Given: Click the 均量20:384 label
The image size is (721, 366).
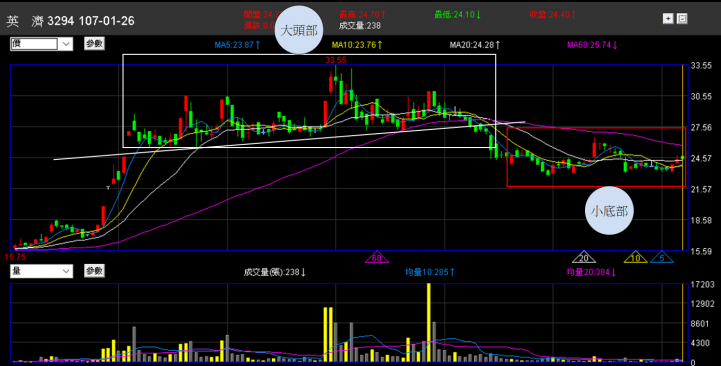Looking at the screenshot, I should (591, 272).
